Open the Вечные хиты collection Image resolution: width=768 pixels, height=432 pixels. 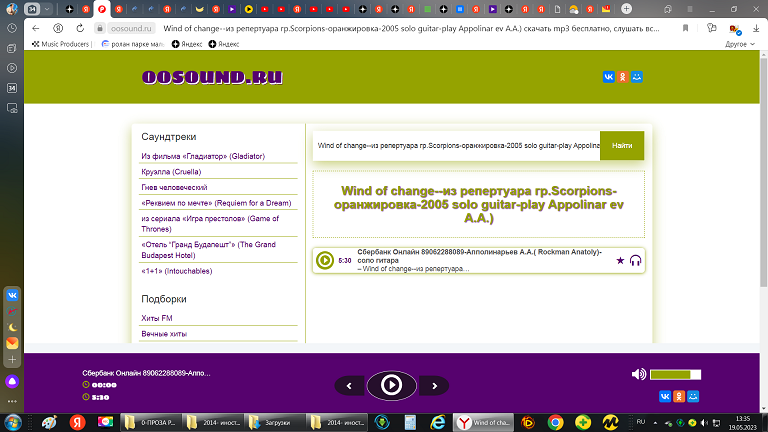pos(164,334)
